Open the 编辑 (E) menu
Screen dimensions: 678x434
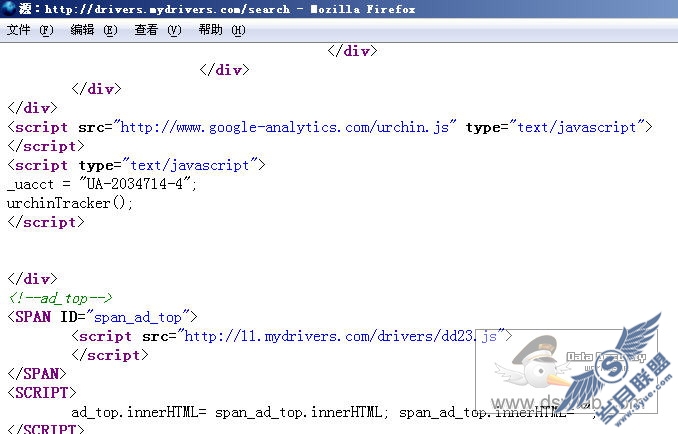click(94, 30)
